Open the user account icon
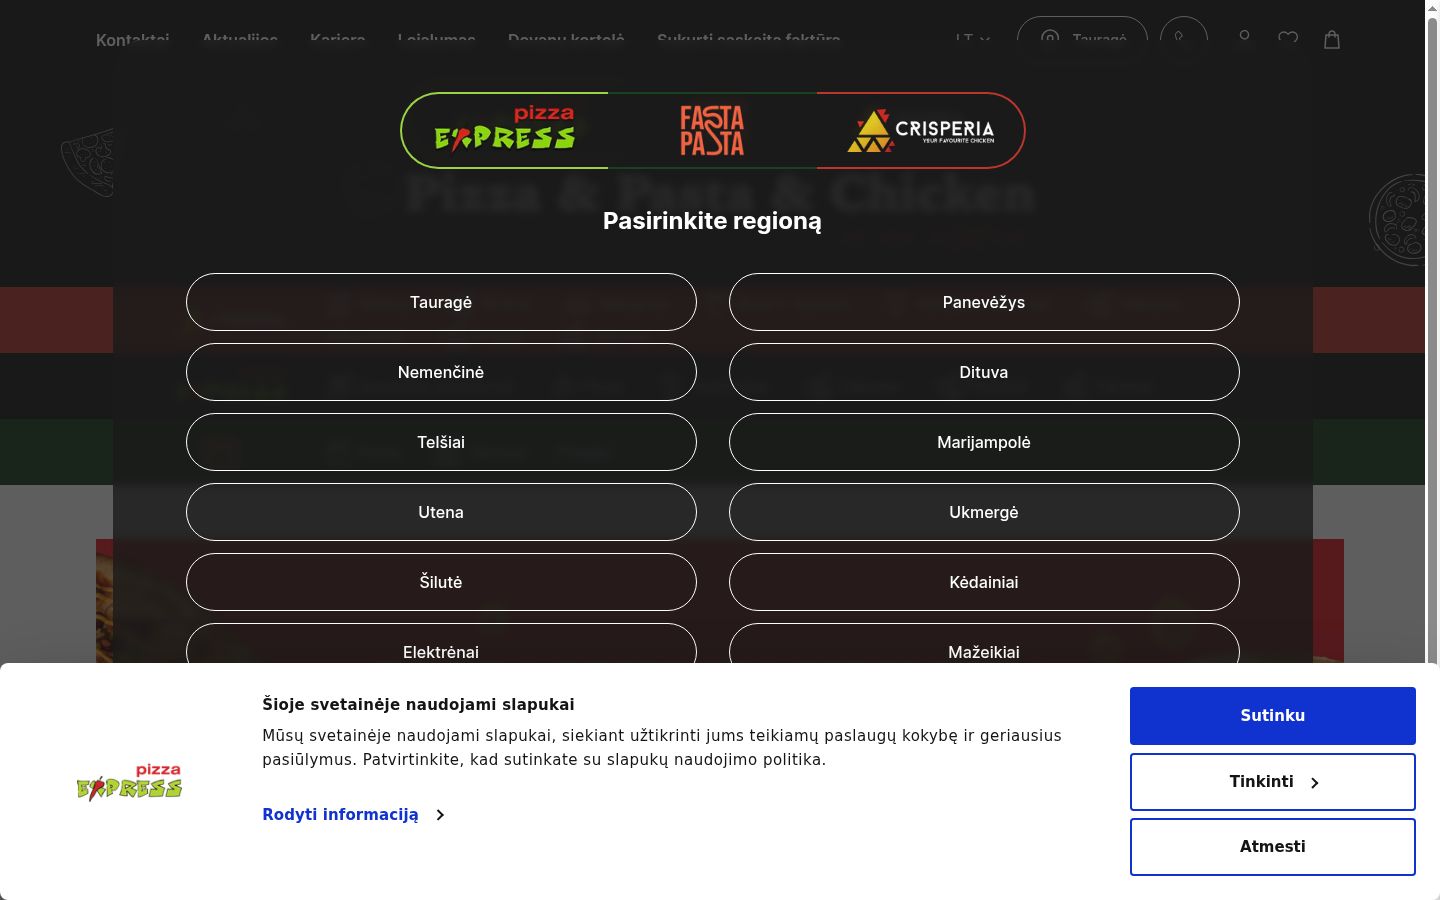The image size is (1440, 900). 1244,39
